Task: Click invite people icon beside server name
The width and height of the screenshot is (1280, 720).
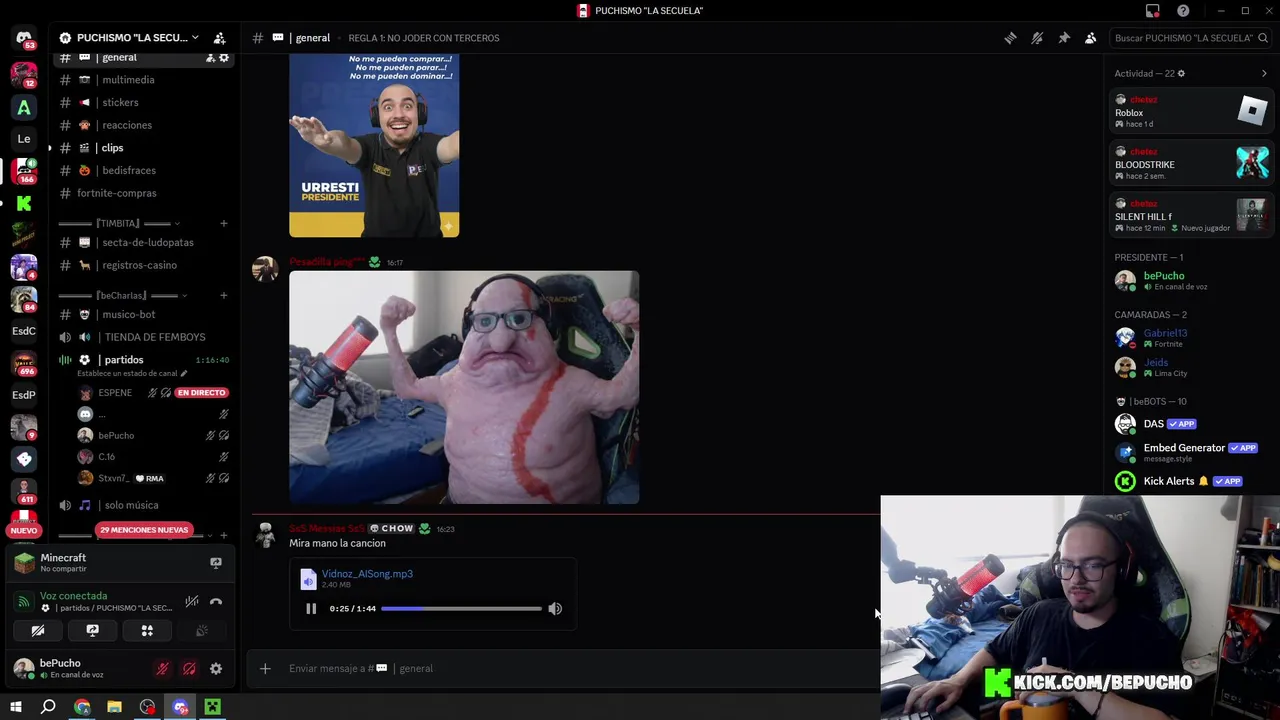Action: click(x=220, y=38)
